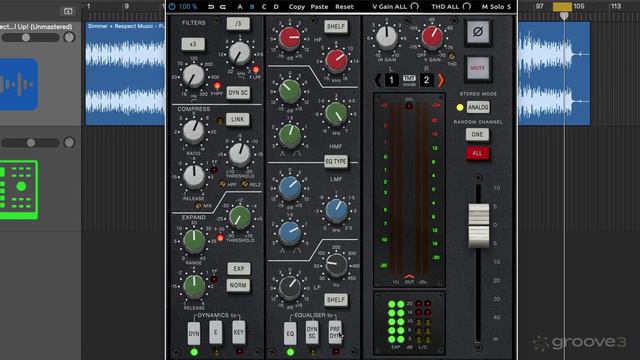Click the first track volume slider
Screen dimensions: 640x360
(x=31, y=38)
